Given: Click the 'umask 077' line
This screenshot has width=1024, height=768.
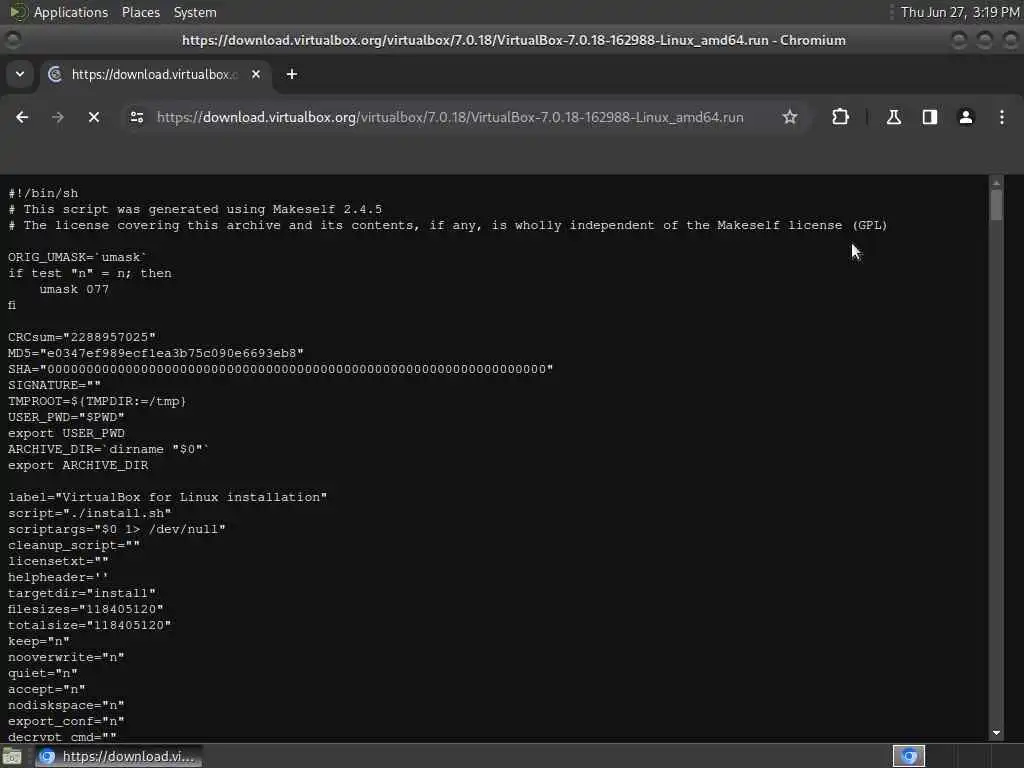Looking at the screenshot, I should click(74, 289).
